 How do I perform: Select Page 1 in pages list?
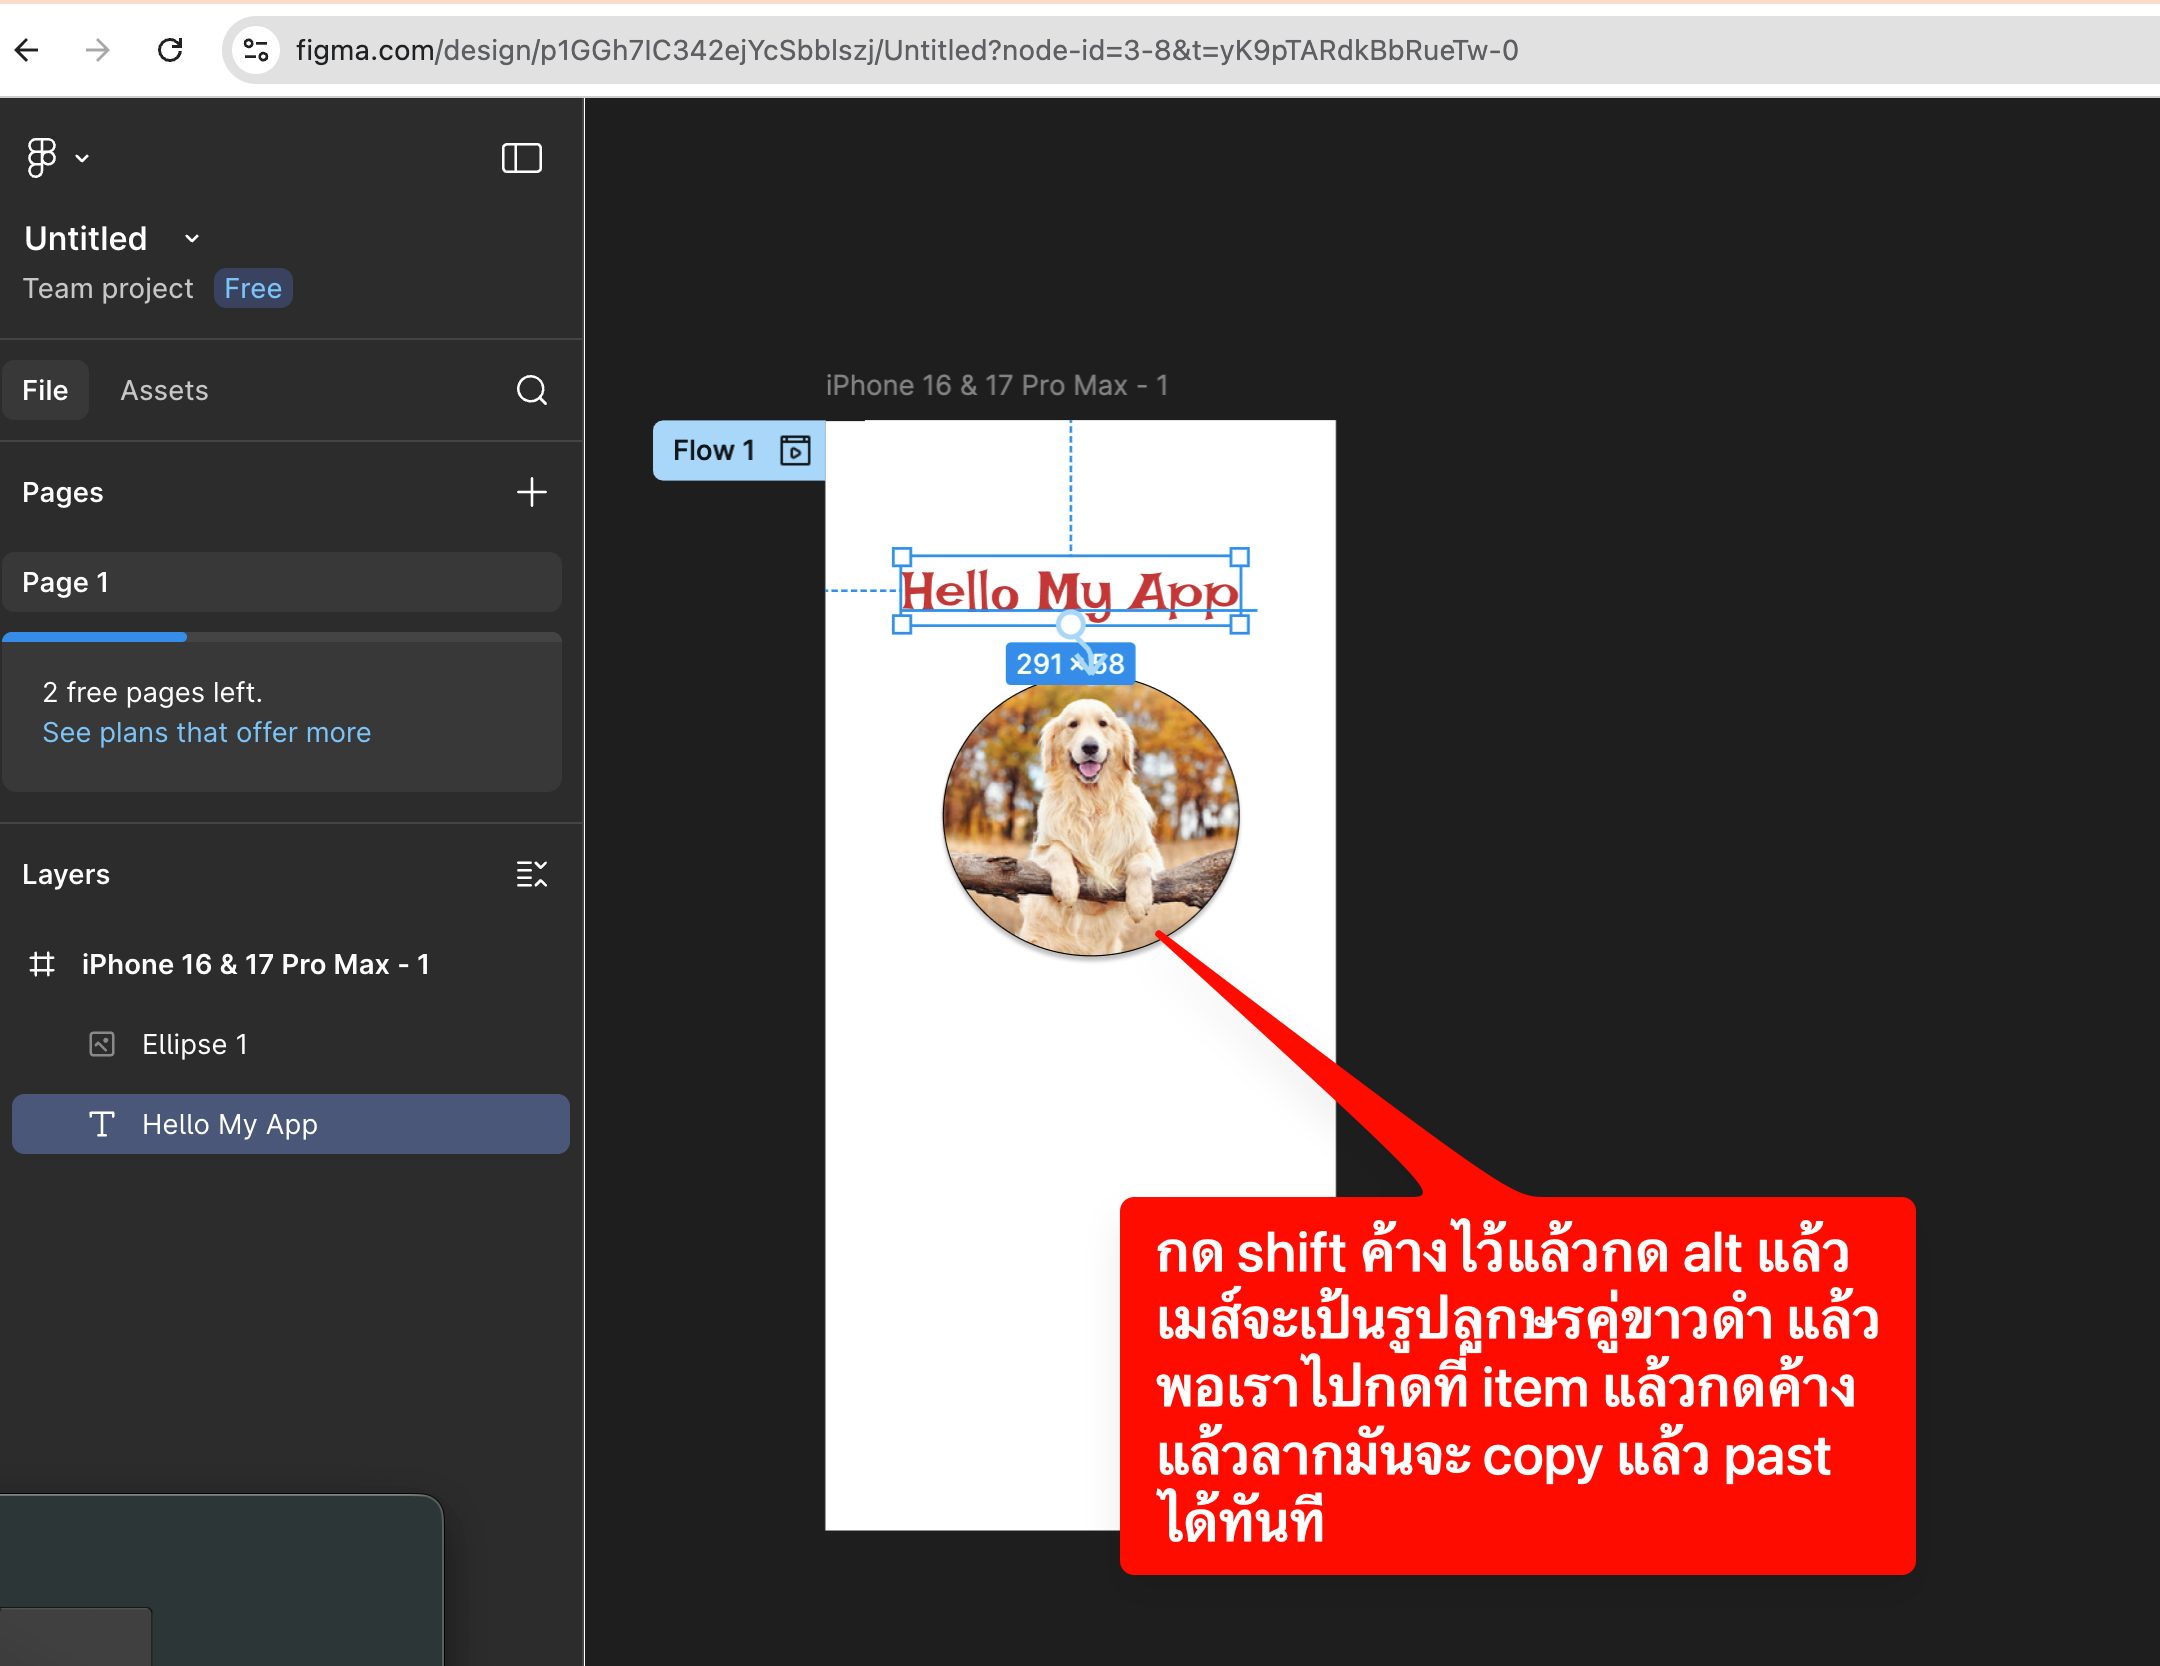tap(282, 582)
